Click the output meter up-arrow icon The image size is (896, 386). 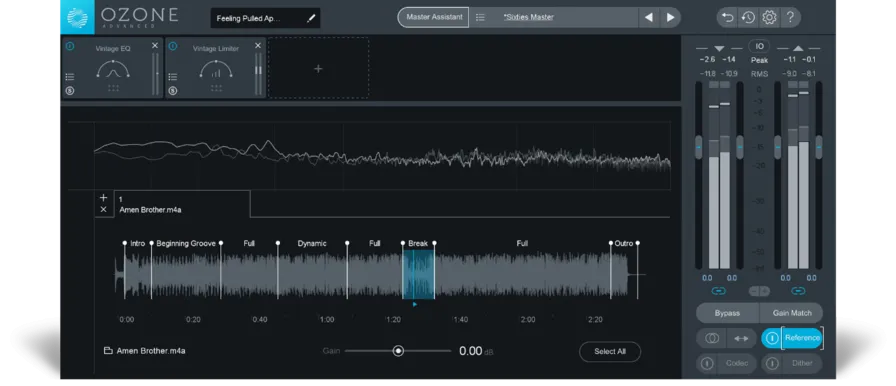[x=798, y=49]
